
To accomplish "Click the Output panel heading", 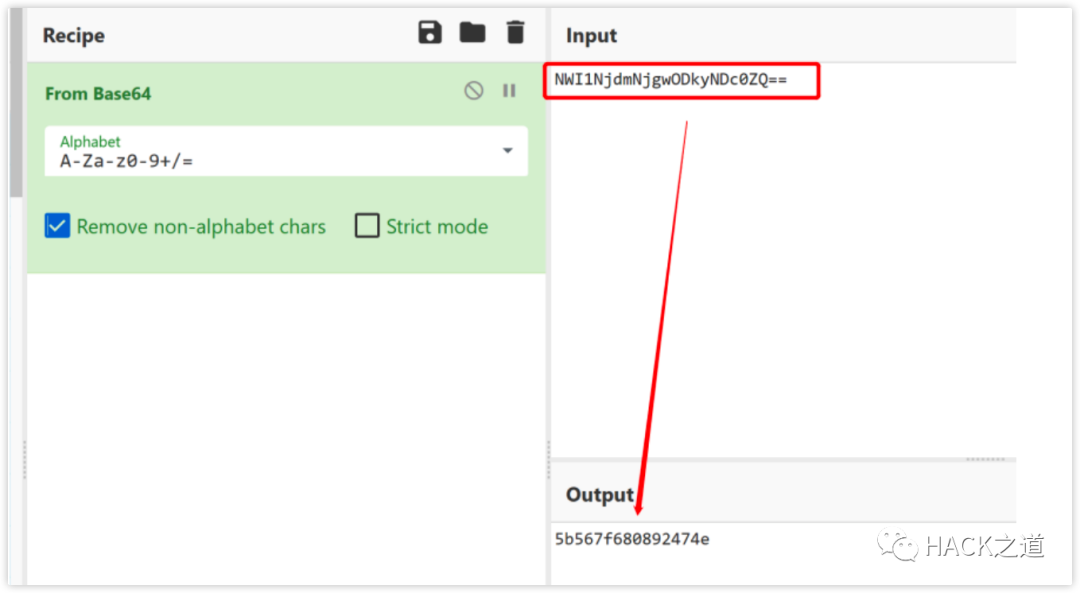I will pos(600,495).
